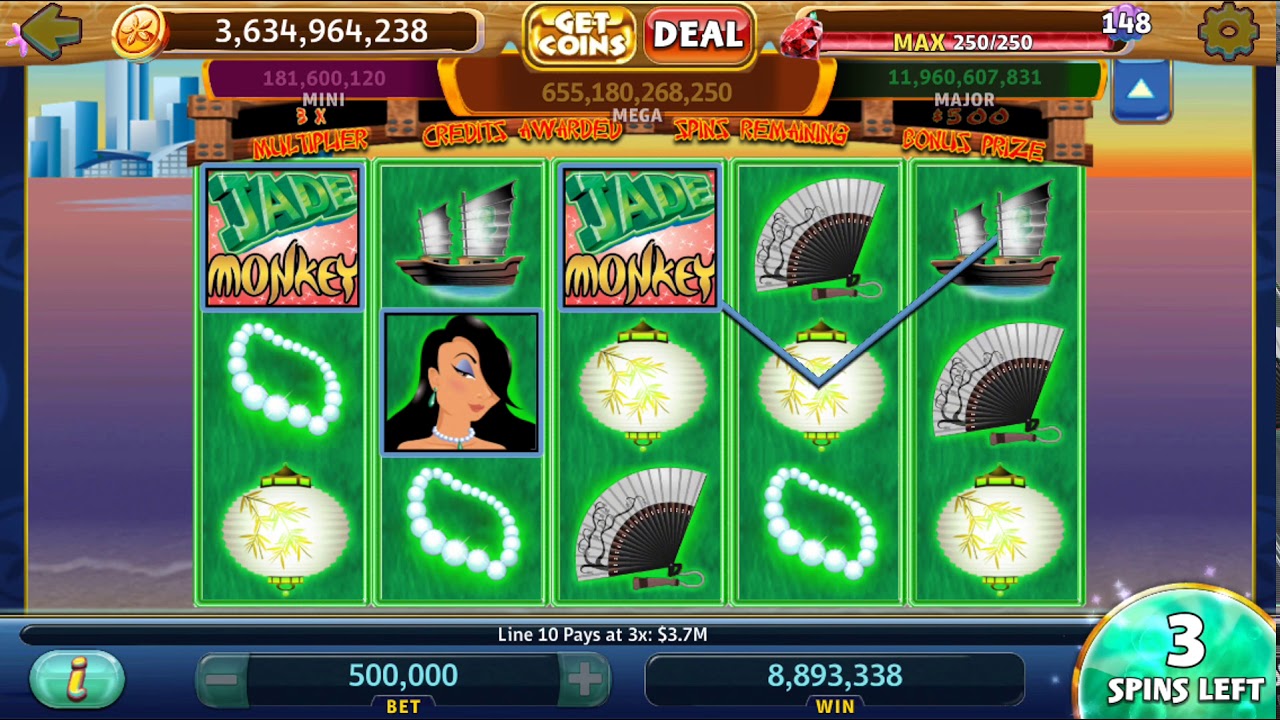
Task: Spin using the Spins Left orb
Action: (x=1182, y=656)
